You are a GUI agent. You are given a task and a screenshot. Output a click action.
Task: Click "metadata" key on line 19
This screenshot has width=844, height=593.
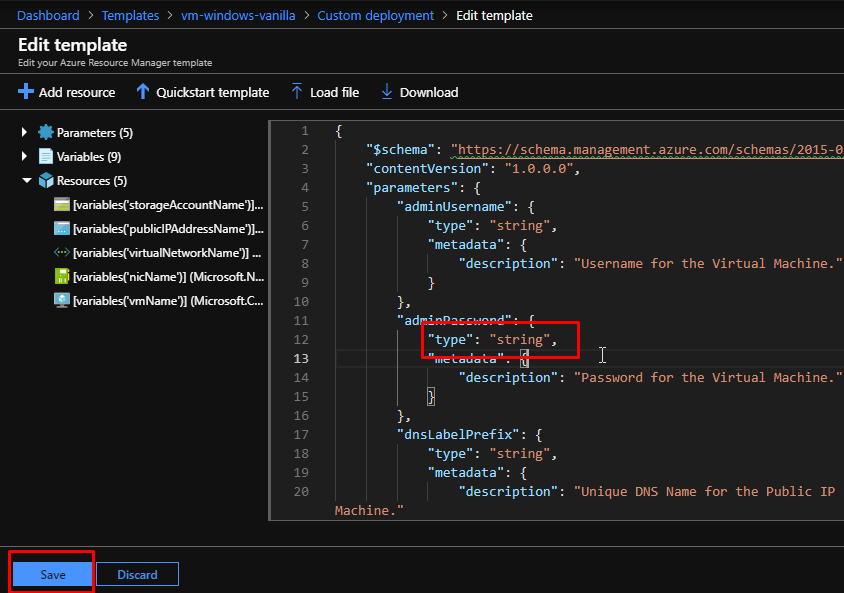[466, 472]
